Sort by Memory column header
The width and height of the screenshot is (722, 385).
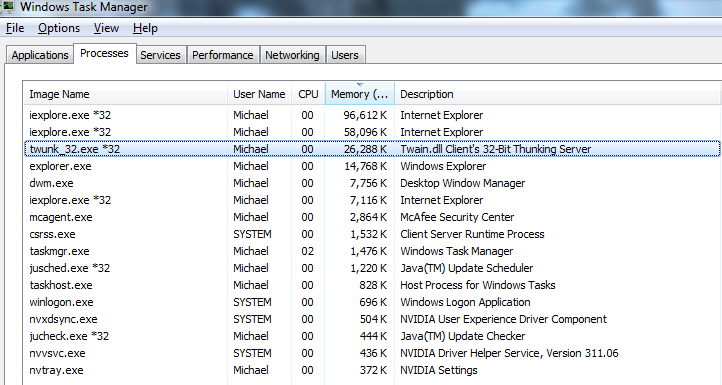tap(360, 94)
